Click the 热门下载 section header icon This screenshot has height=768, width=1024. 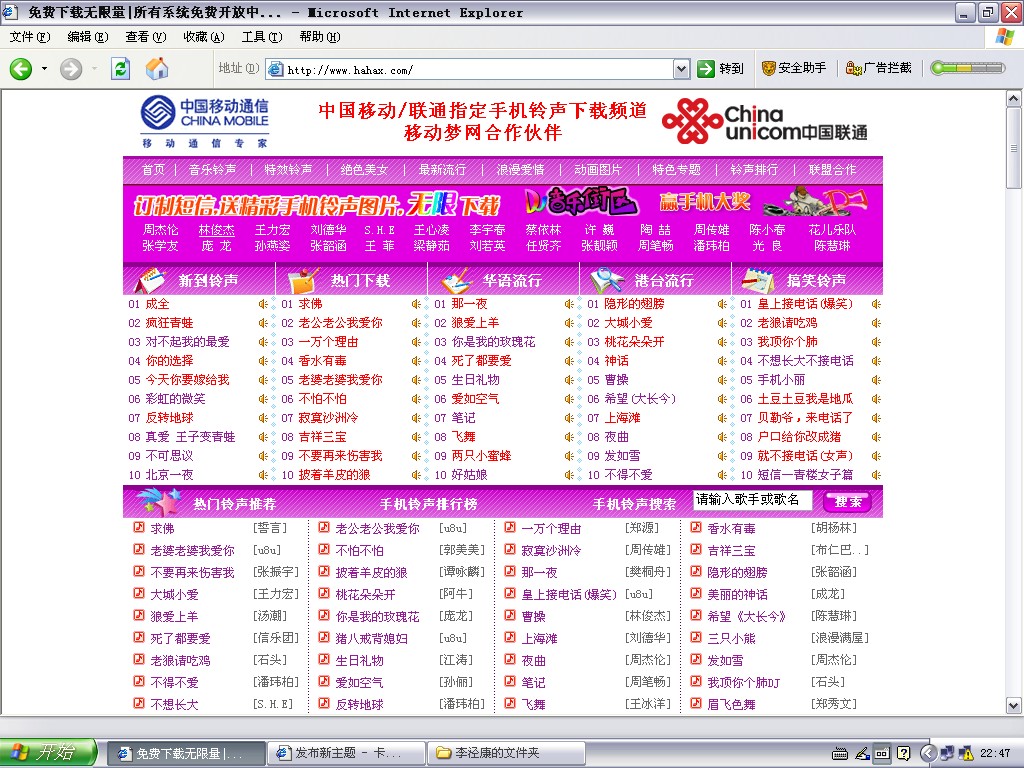304,280
